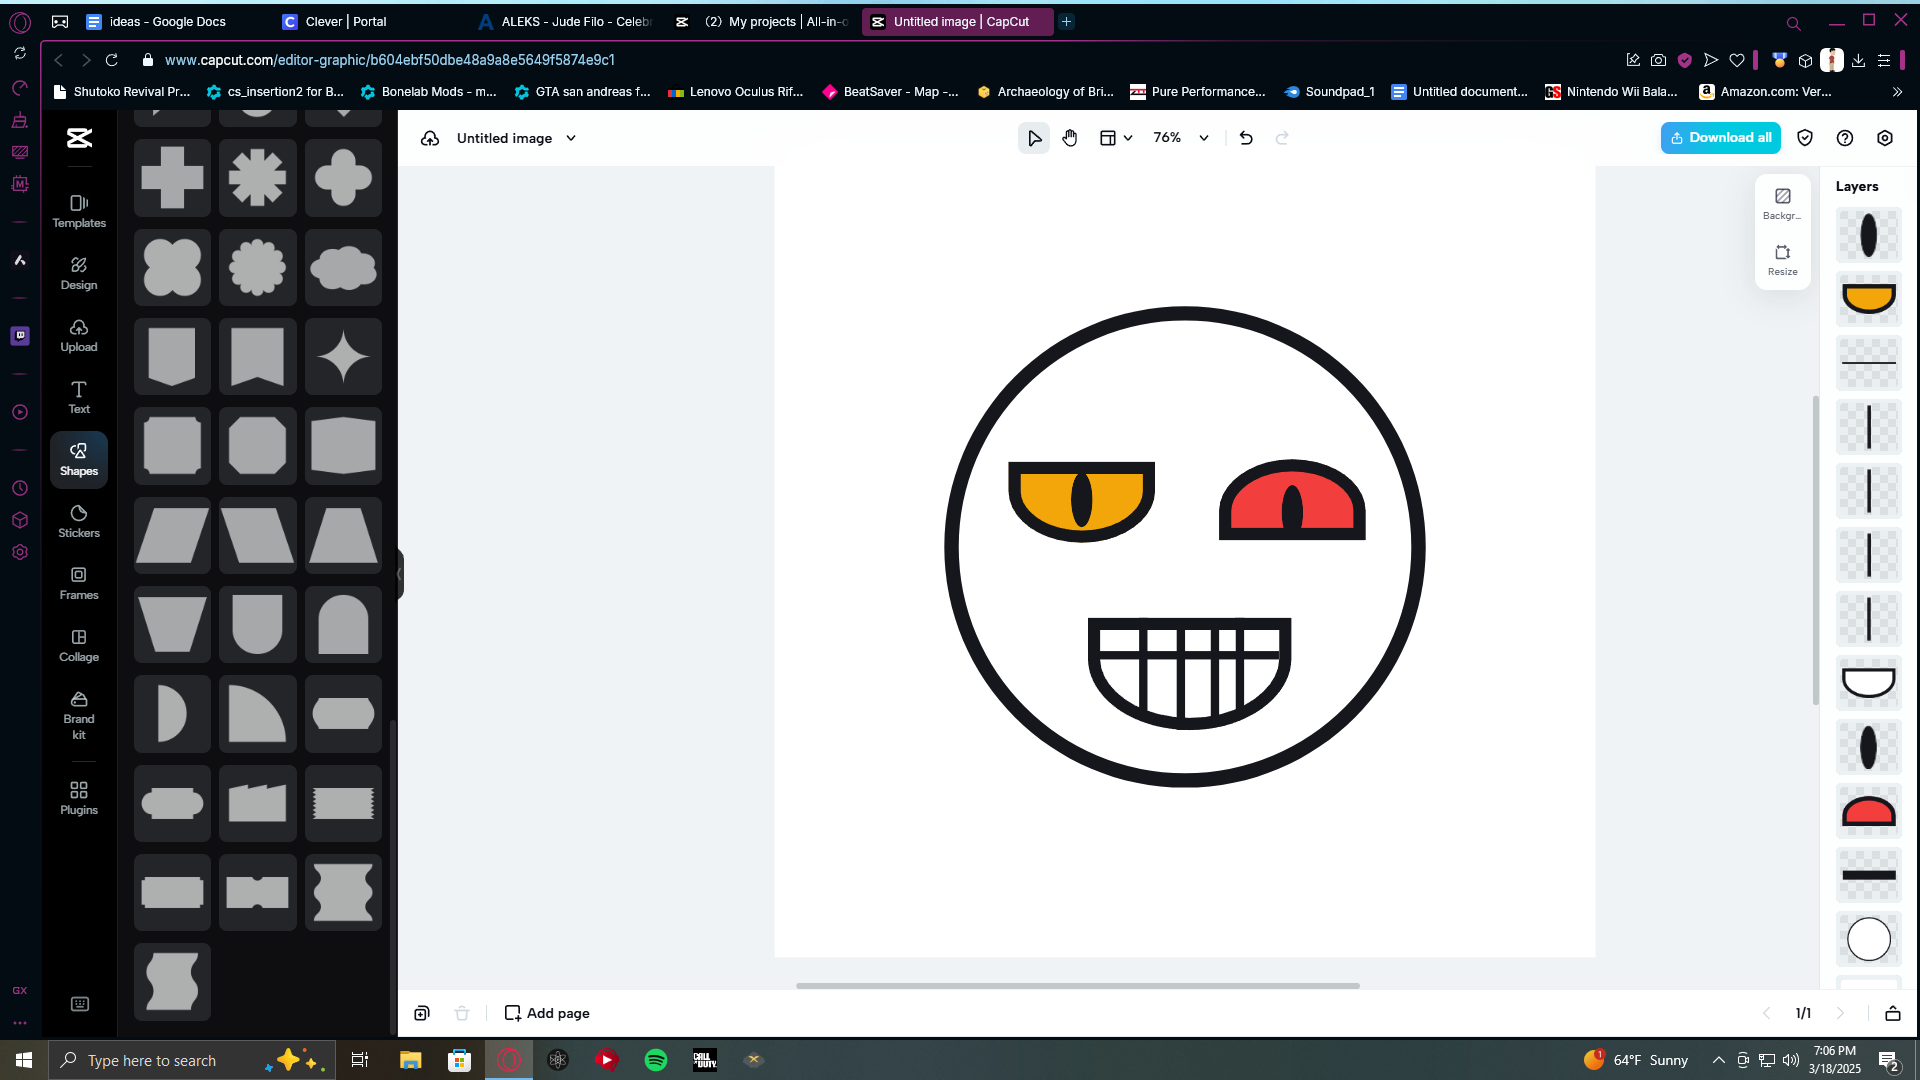Insert the four-point star shape
The width and height of the screenshot is (1920, 1080).
pos(343,356)
